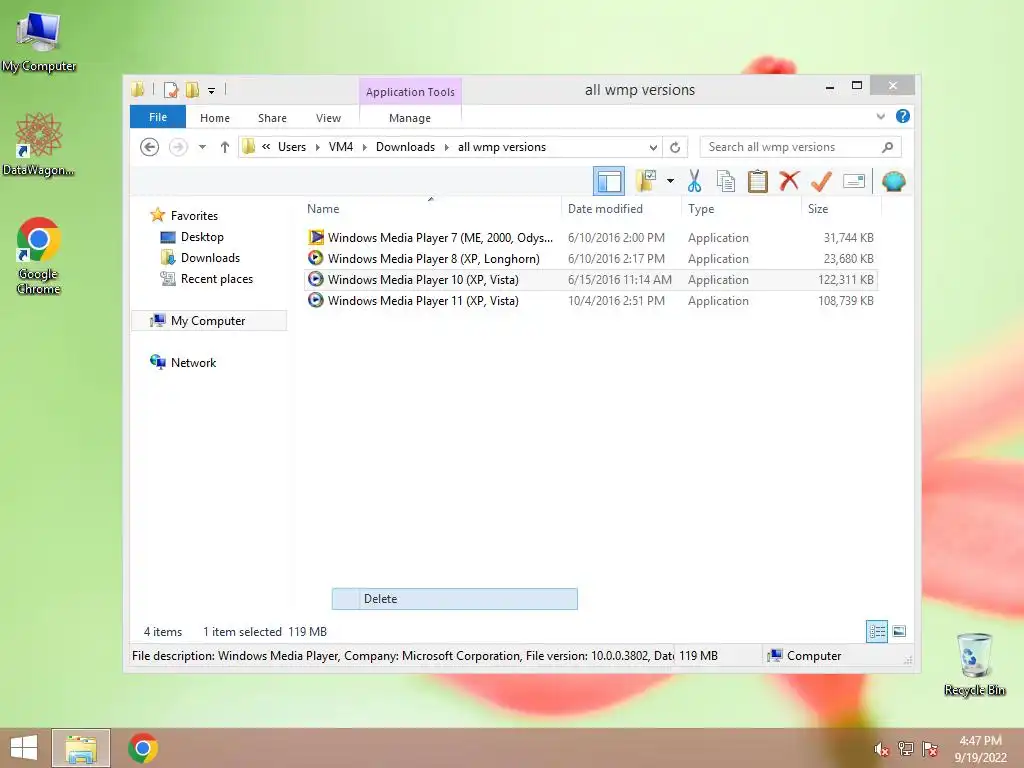This screenshot has height=768, width=1024.
Task: Open the Start button on taskbar
Action: pos(24,748)
